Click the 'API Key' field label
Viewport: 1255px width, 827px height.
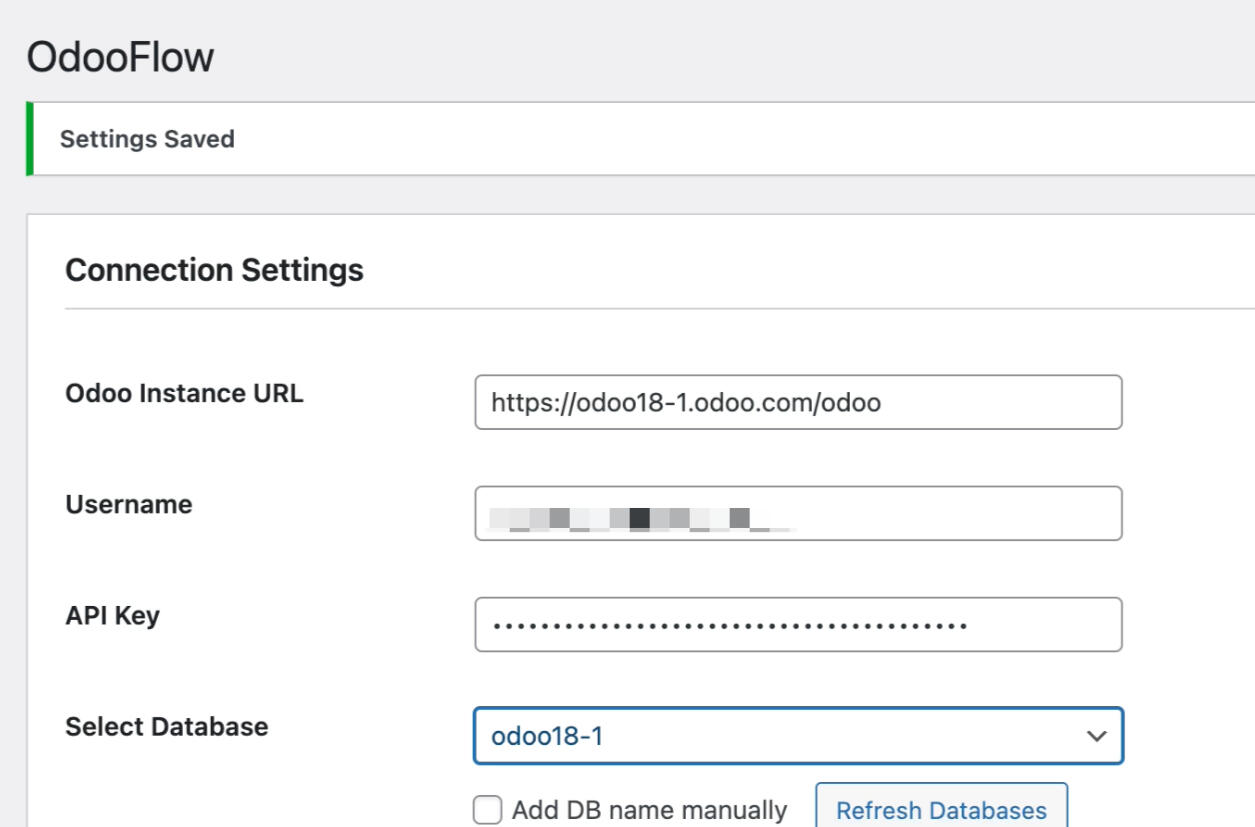pyautogui.click(x=112, y=615)
